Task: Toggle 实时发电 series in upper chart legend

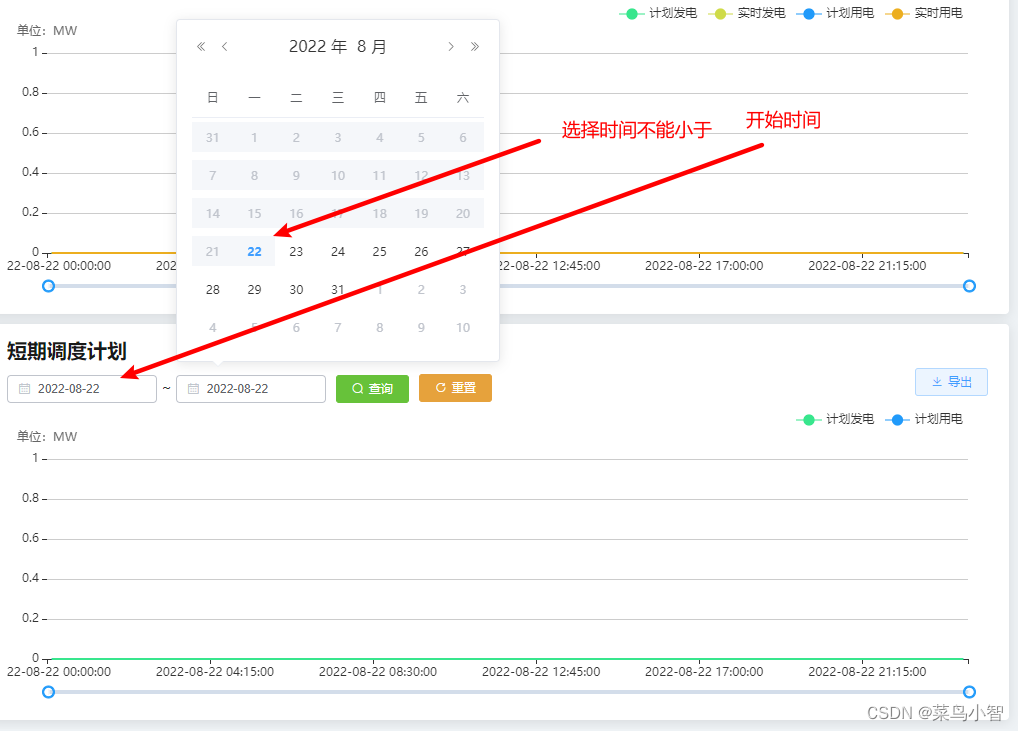Action: click(x=747, y=13)
